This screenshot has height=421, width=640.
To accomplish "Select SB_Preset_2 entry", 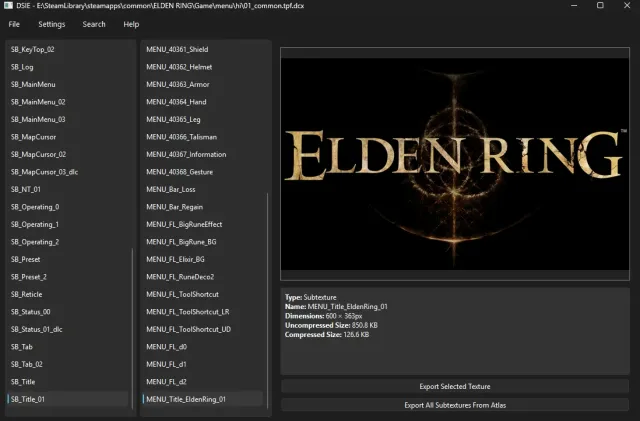I will tap(68, 277).
